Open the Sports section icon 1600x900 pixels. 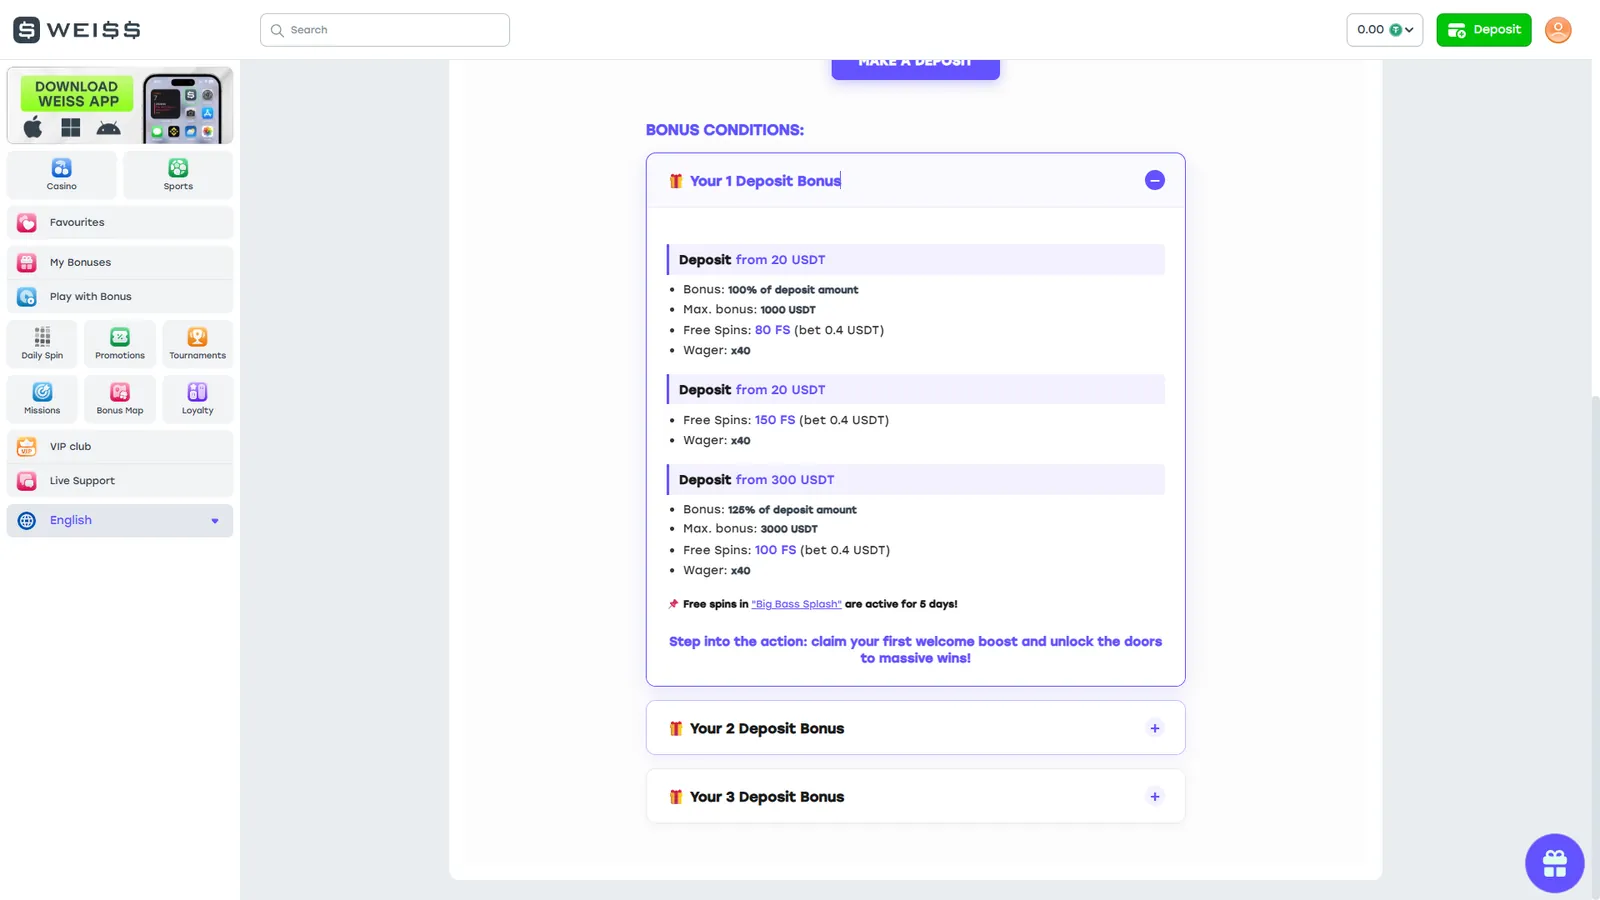[x=178, y=168]
